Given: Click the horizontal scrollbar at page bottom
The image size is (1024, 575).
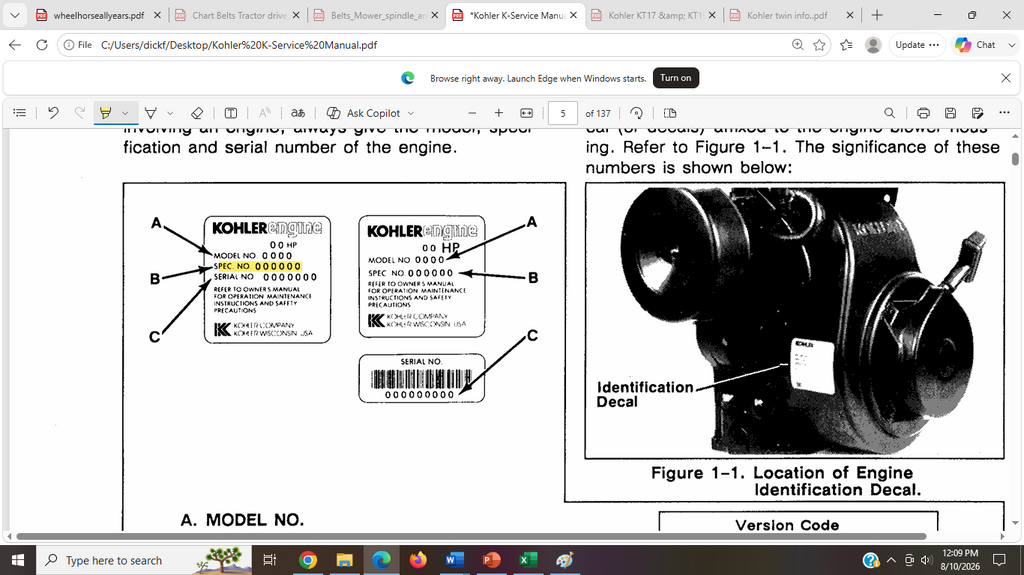Looking at the screenshot, I should [x=470, y=536].
